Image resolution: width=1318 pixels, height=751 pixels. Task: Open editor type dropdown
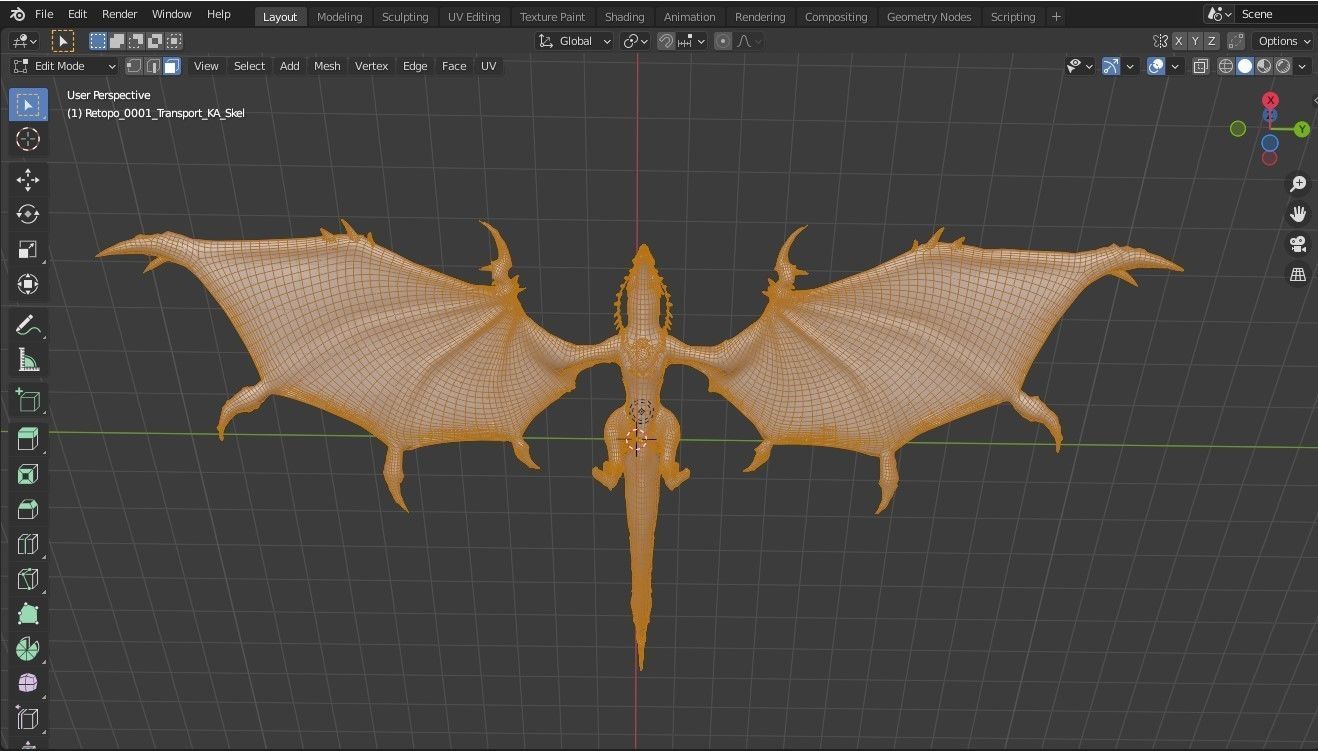(25, 41)
